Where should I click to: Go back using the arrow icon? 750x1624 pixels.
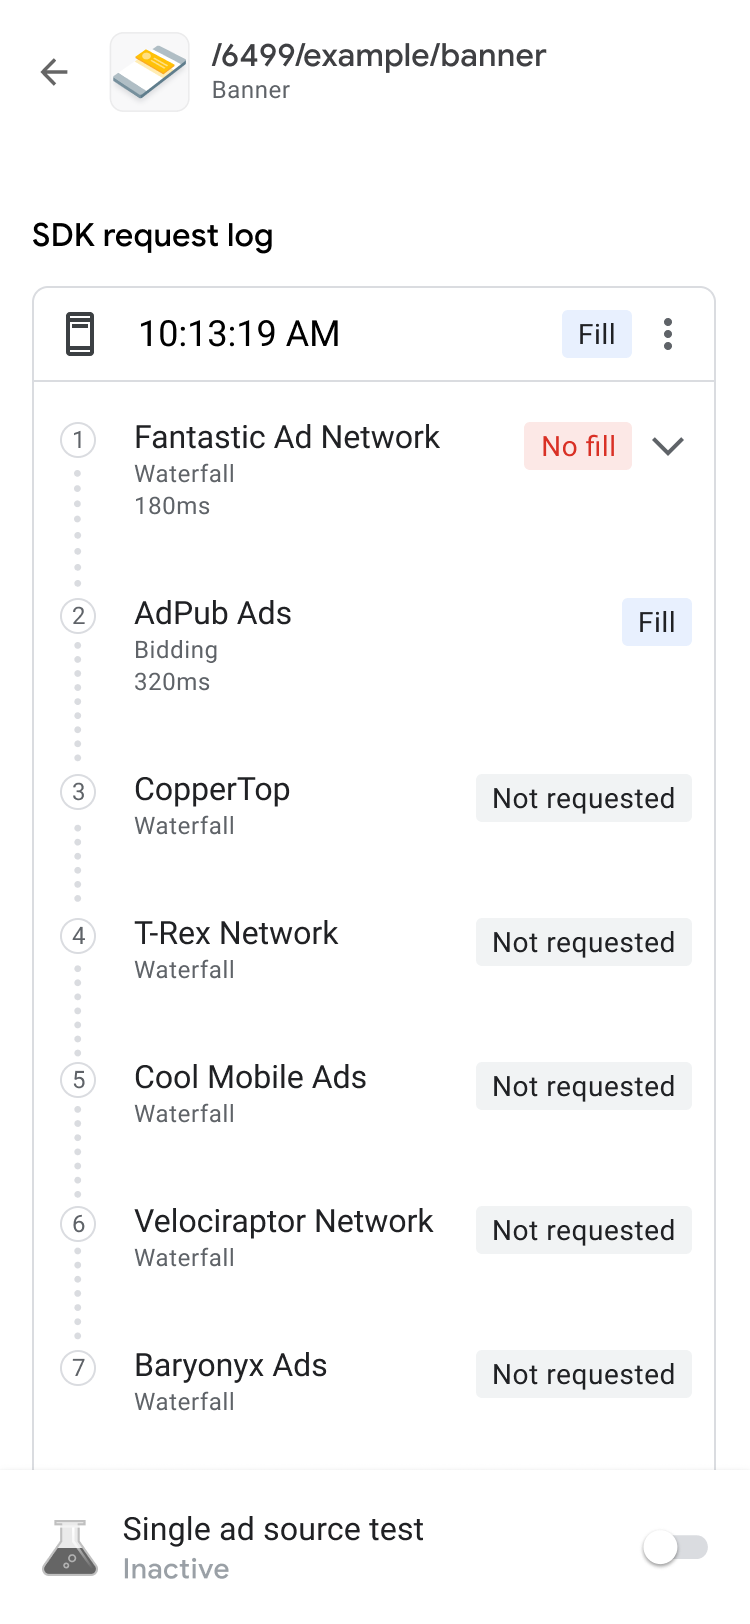click(54, 72)
